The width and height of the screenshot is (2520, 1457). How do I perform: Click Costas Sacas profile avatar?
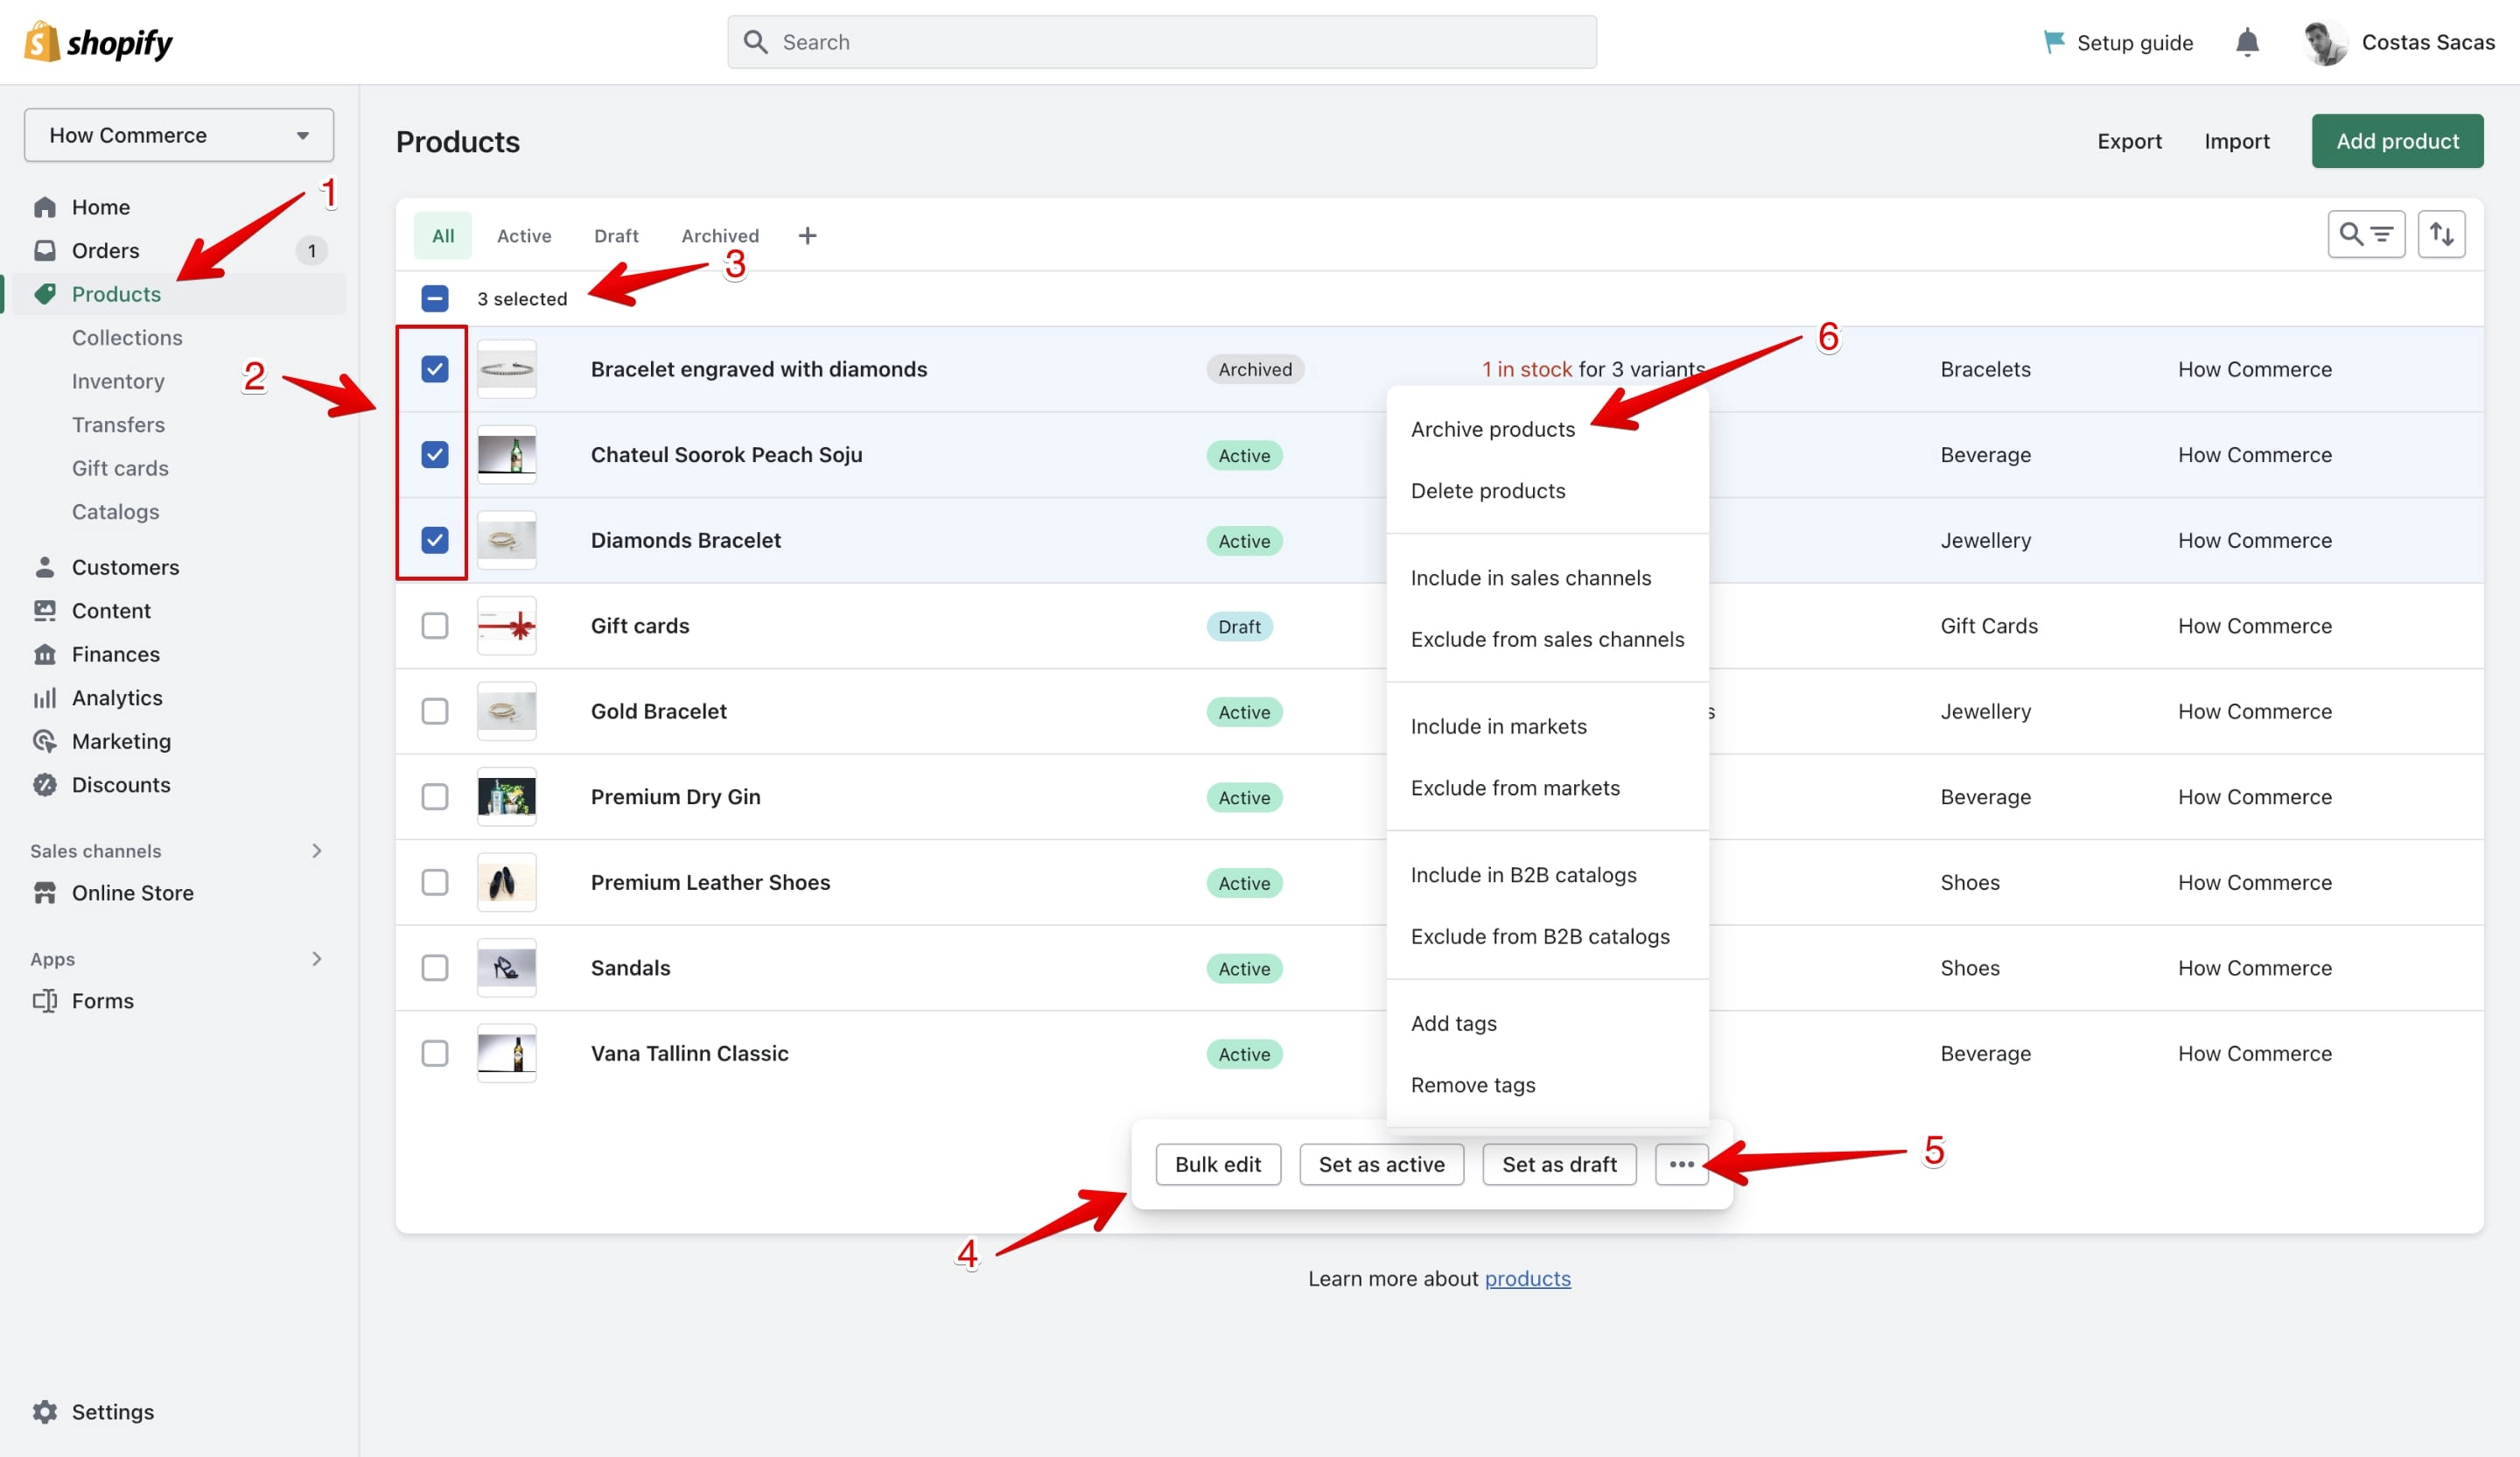click(2325, 42)
